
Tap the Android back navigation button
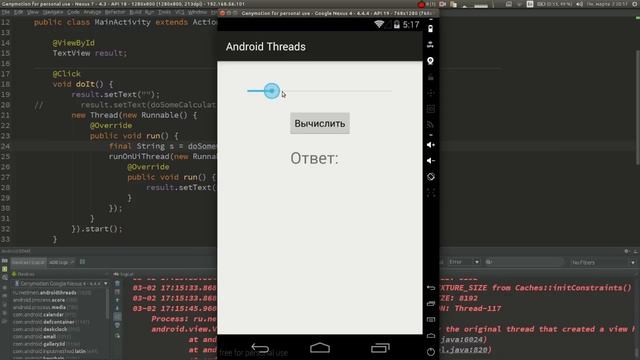[x=260, y=348]
